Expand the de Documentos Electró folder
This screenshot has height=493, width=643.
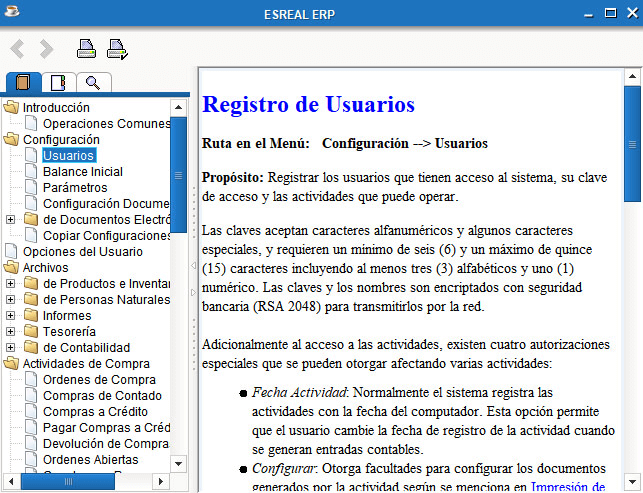pyautogui.click(x=10, y=219)
